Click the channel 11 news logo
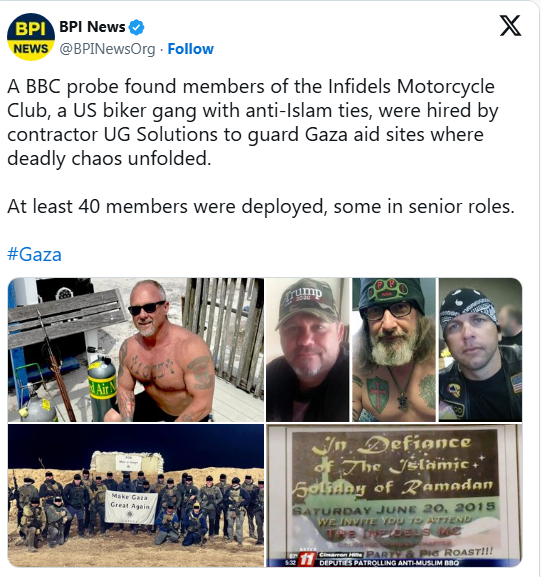 tap(306, 559)
